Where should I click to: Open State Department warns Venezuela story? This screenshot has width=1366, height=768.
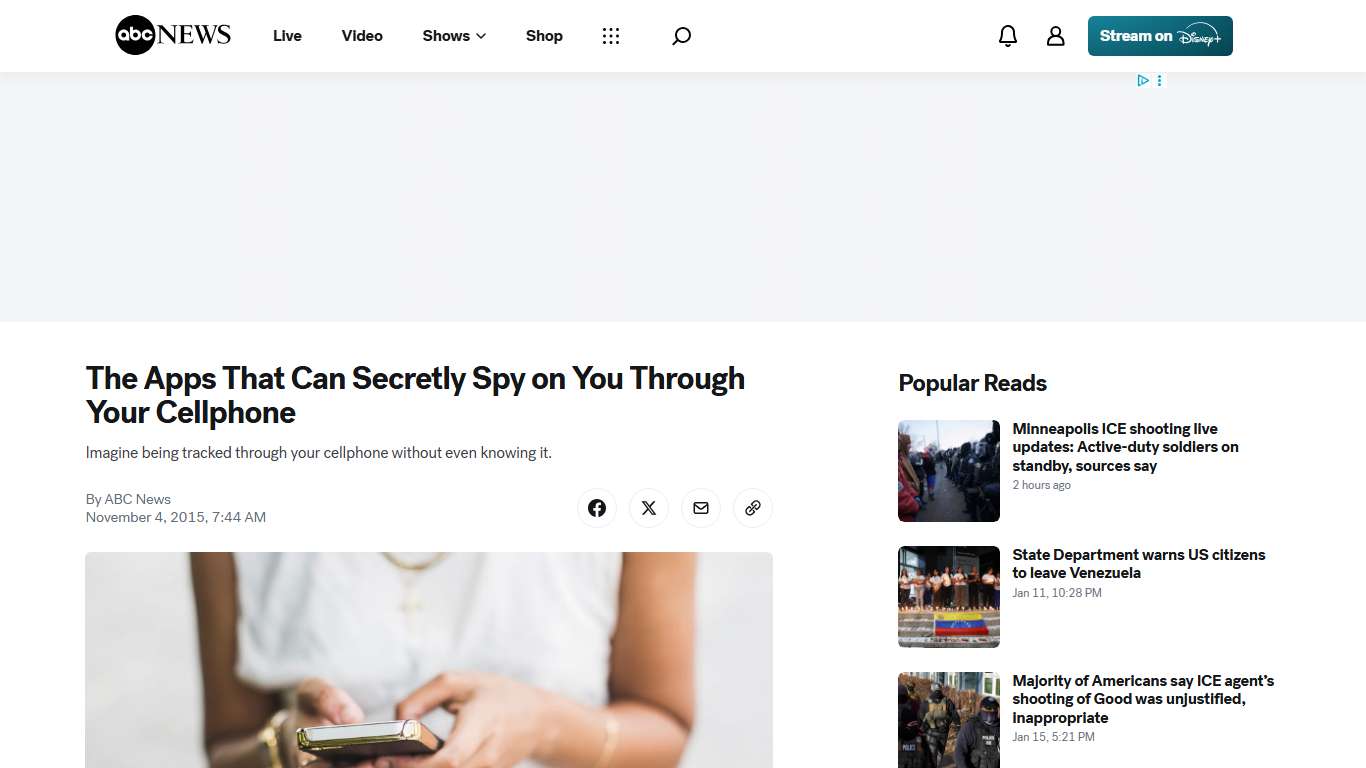pos(1139,564)
